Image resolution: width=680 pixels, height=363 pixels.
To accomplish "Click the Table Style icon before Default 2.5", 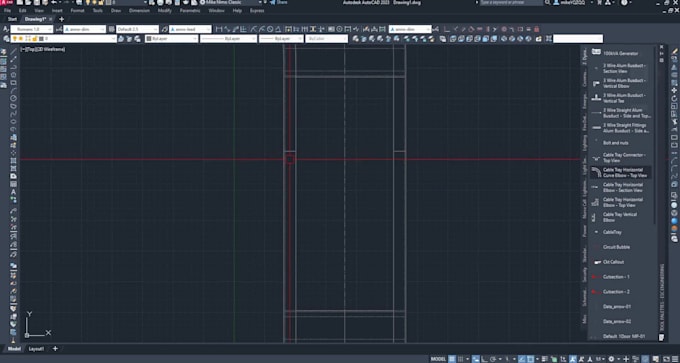I will pyautogui.click(x=111, y=29).
